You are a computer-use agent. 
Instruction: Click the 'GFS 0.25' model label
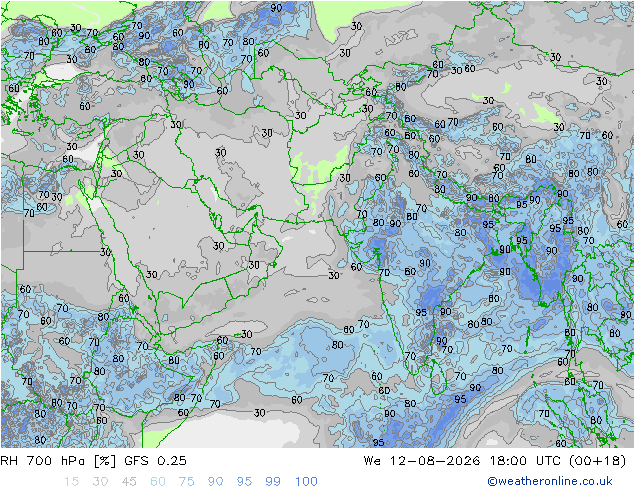(x=156, y=461)
